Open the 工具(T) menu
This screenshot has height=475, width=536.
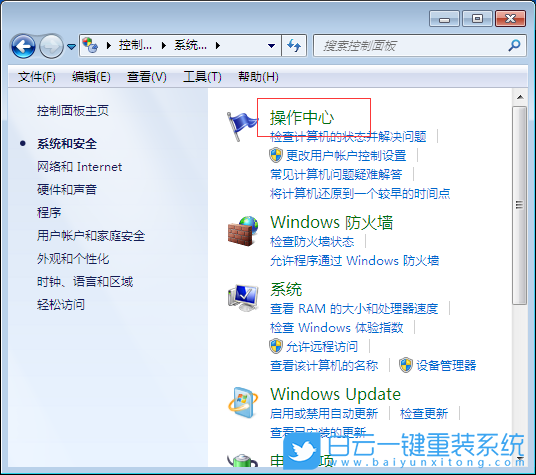point(202,77)
